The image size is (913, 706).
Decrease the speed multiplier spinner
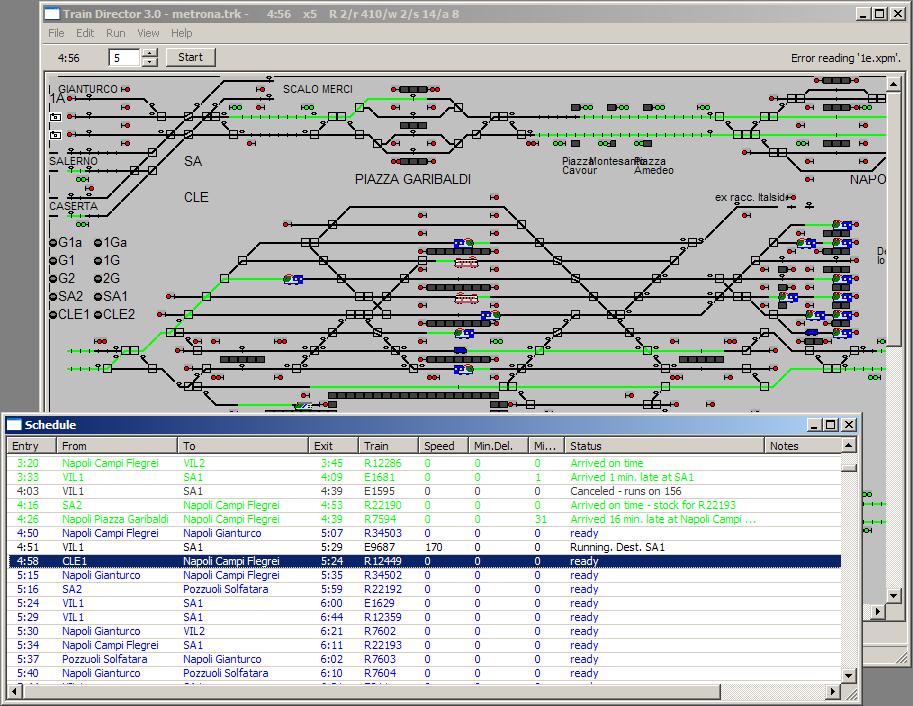150,62
